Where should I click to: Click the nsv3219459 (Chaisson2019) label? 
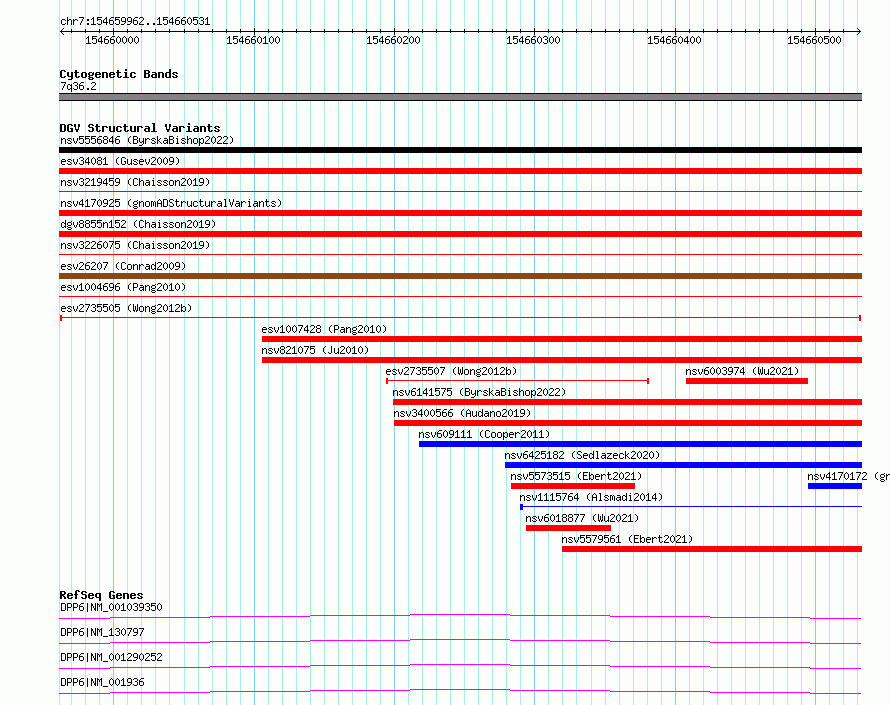pos(135,182)
